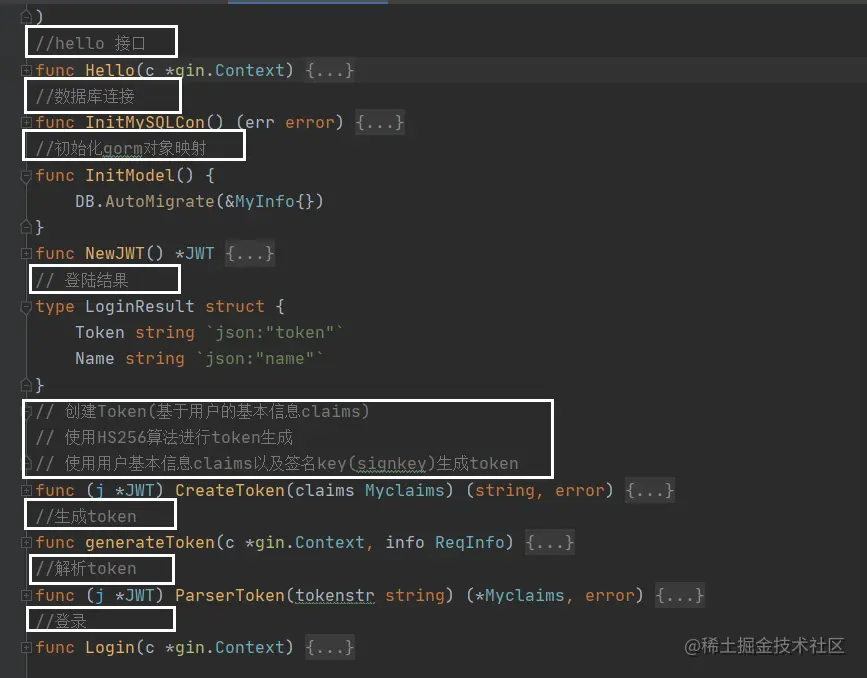The image size is (867, 678).
Task: Expand the InitMySQLCon function fold marker
Action: pos(26,122)
